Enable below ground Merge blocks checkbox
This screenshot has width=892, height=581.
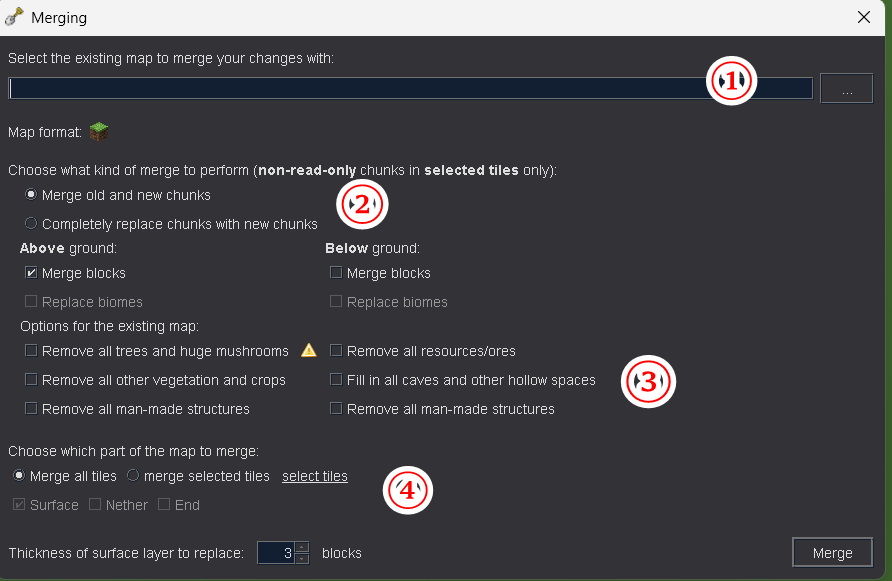(x=336, y=273)
